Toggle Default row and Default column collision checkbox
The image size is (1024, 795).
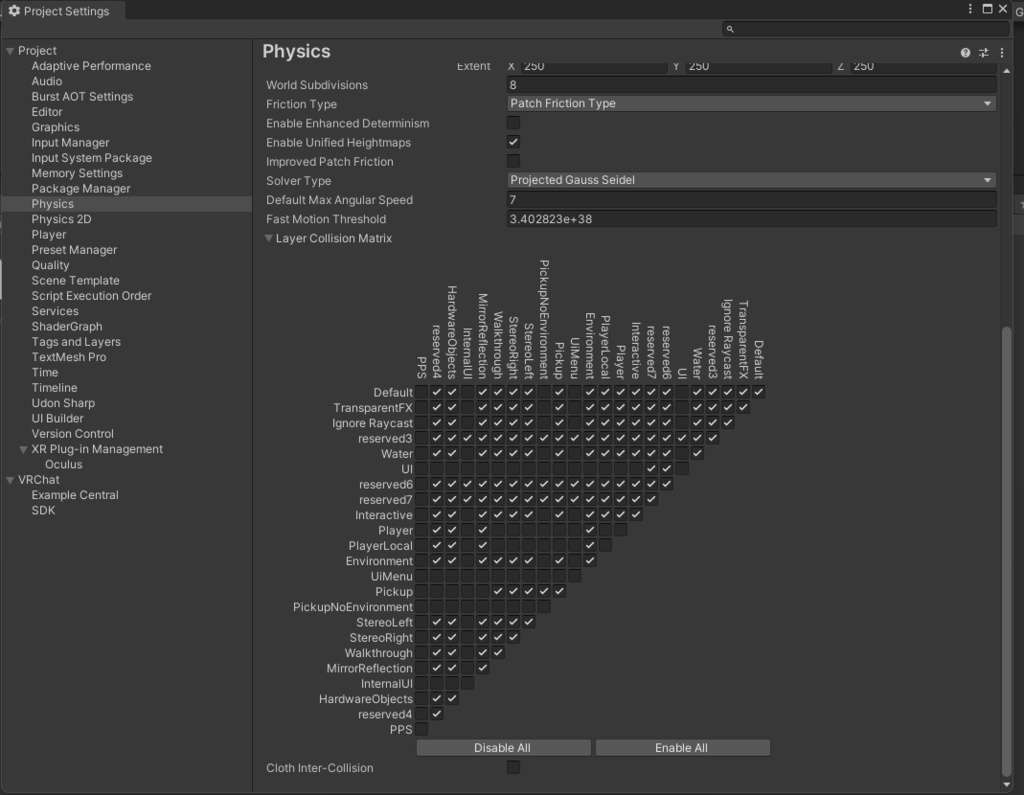758,392
